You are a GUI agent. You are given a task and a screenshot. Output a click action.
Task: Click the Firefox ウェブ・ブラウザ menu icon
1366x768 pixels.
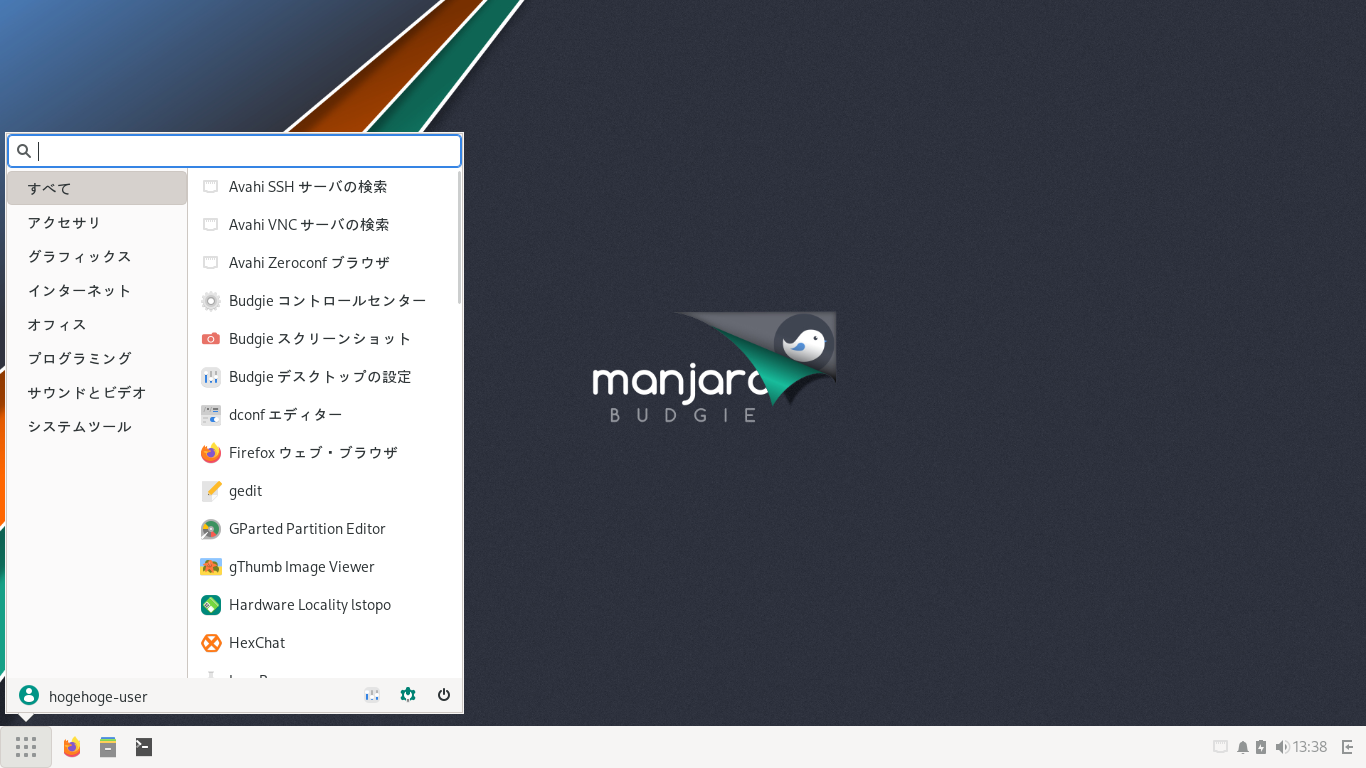pyautogui.click(x=210, y=453)
